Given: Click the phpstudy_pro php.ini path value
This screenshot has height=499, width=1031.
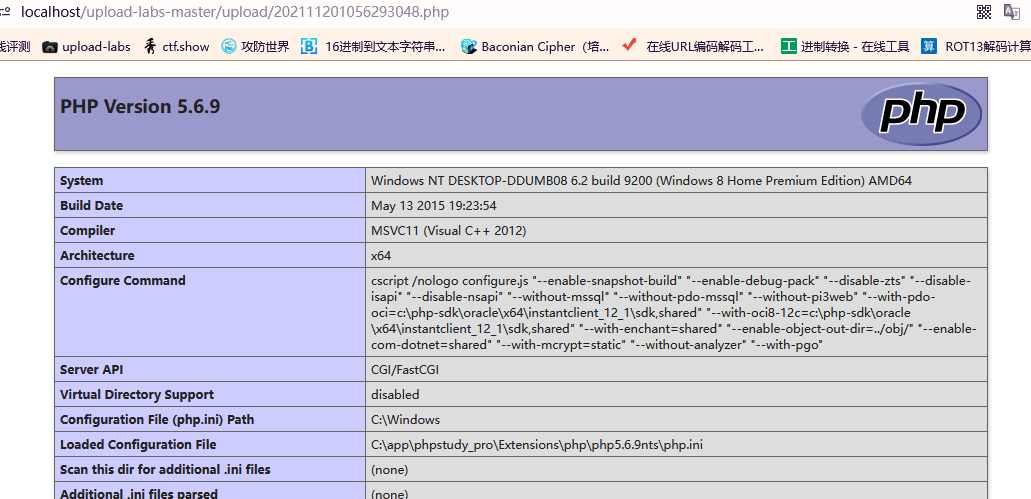Looking at the screenshot, I should coord(537,444).
